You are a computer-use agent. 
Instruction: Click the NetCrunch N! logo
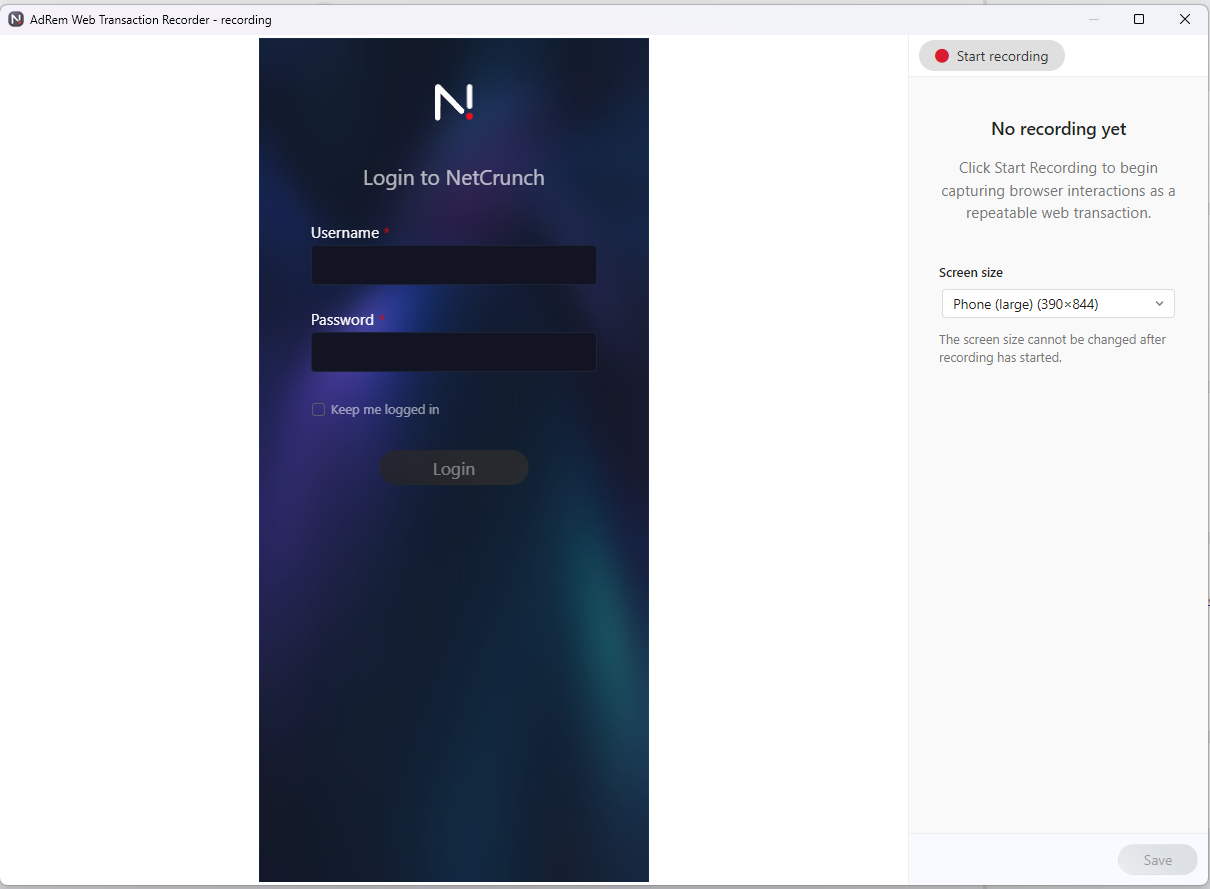(454, 102)
